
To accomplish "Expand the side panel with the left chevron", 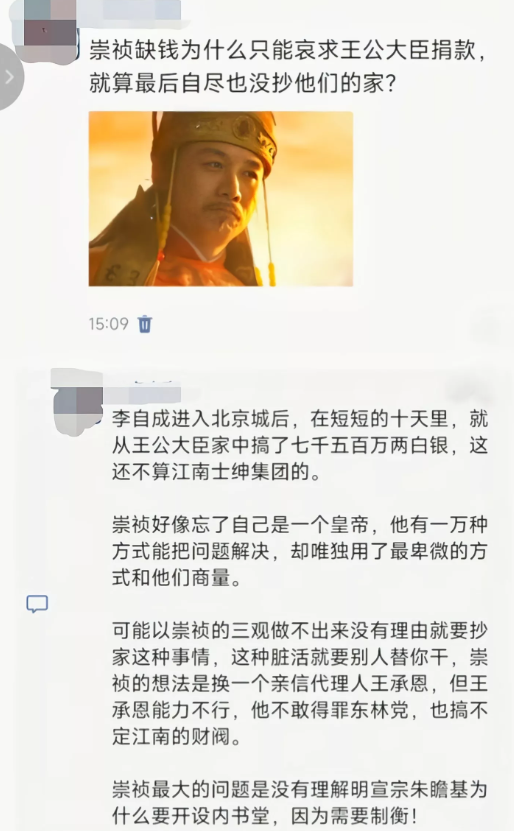I will (x=9, y=77).
